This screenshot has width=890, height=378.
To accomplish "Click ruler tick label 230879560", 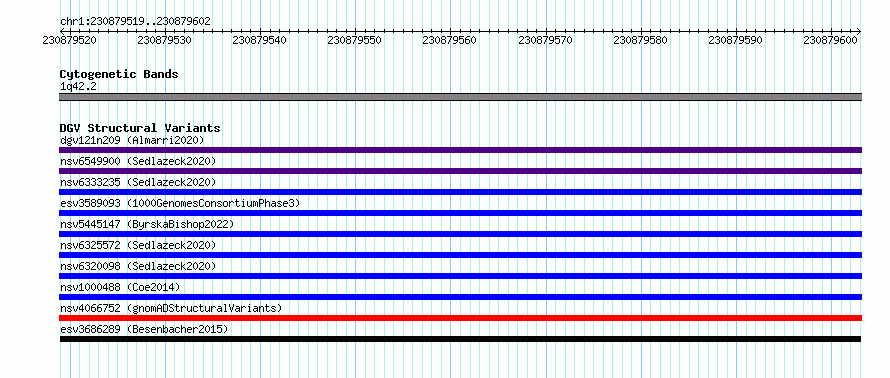I will (450, 40).
